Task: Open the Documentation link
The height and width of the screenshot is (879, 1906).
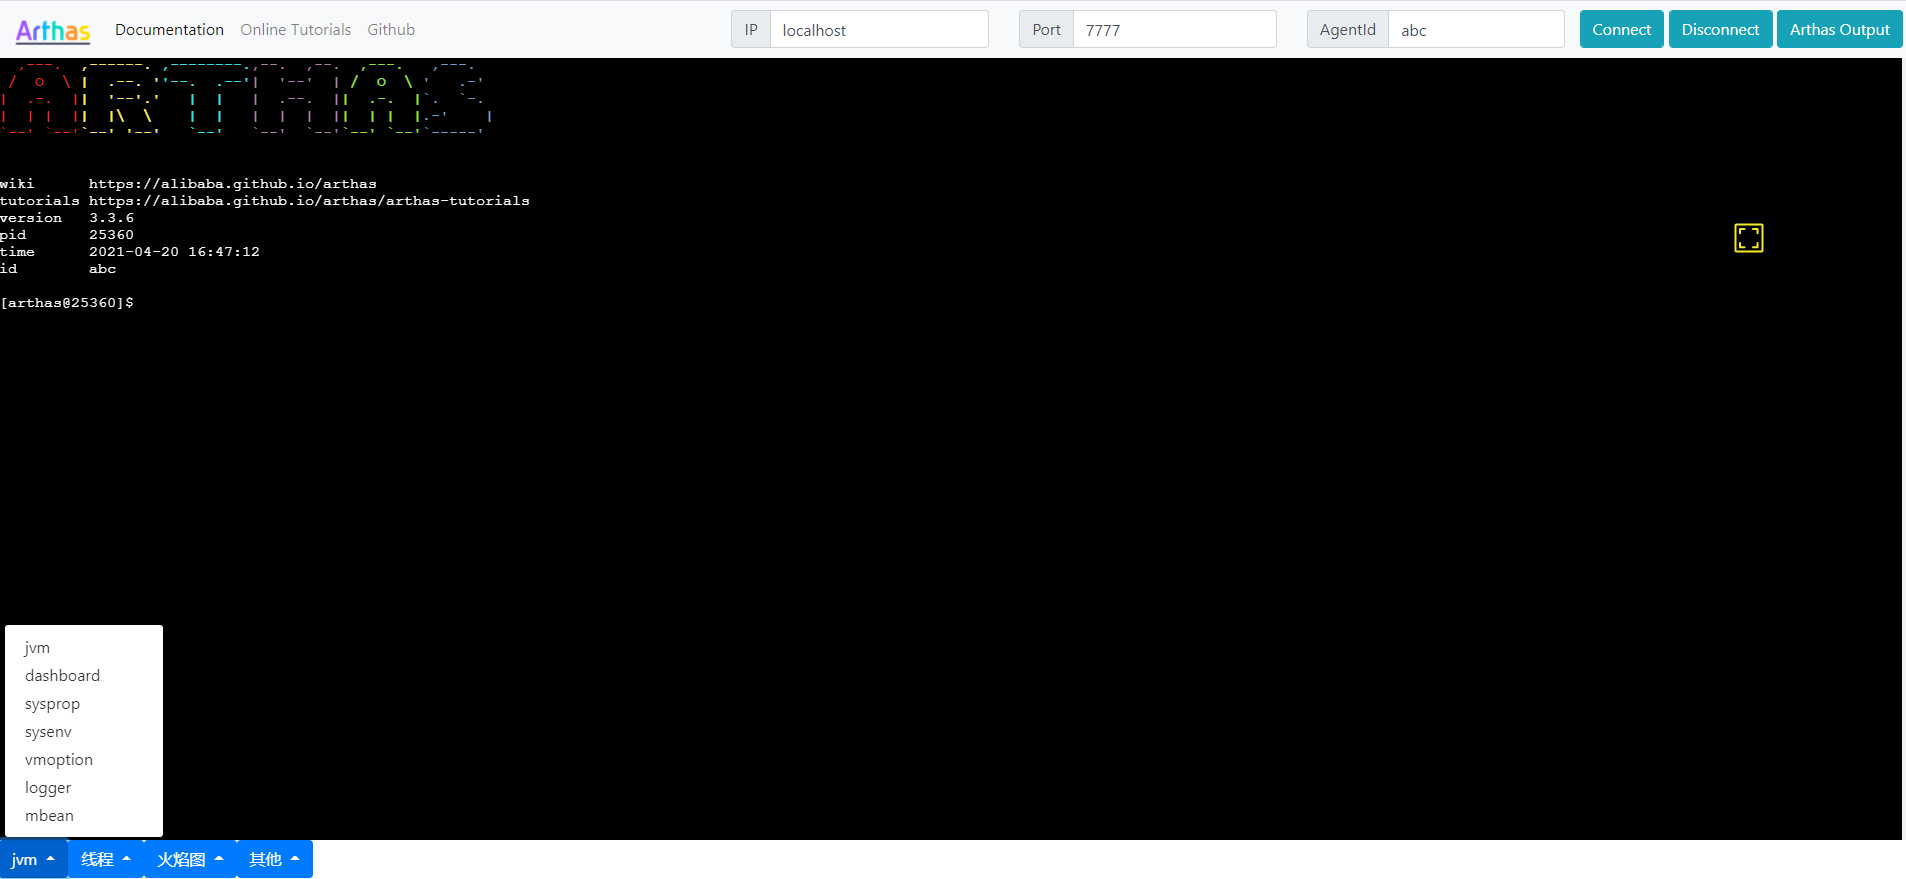Action: (x=169, y=30)
